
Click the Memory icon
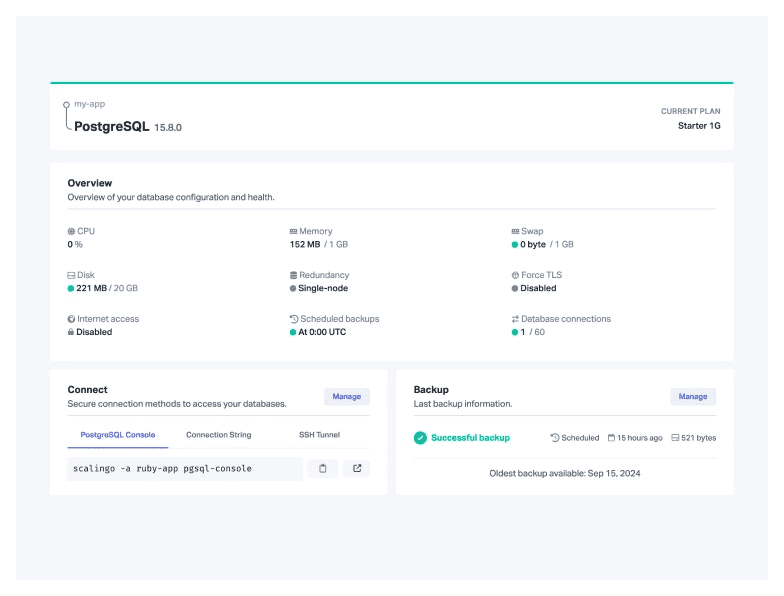point(294,232)
